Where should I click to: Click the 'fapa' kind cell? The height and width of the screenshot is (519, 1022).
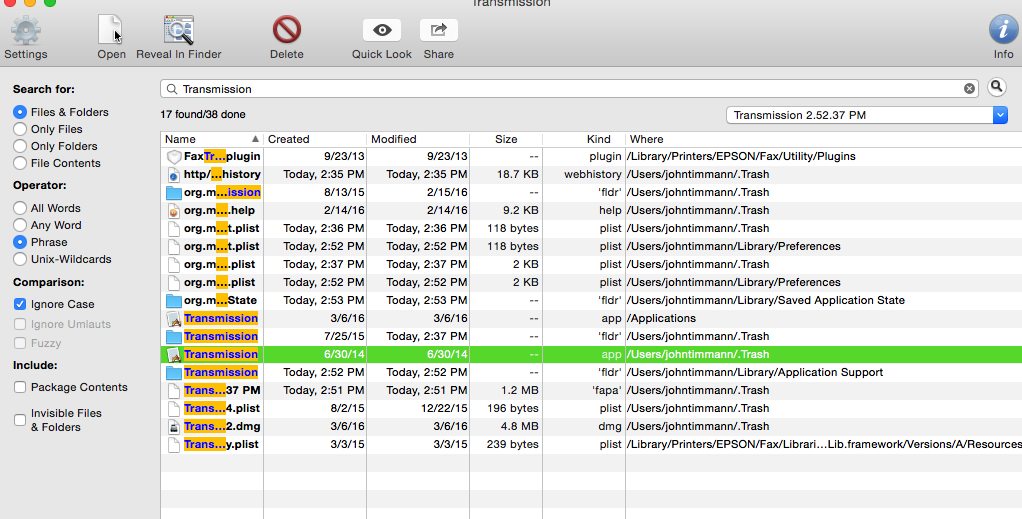[606, 391]
